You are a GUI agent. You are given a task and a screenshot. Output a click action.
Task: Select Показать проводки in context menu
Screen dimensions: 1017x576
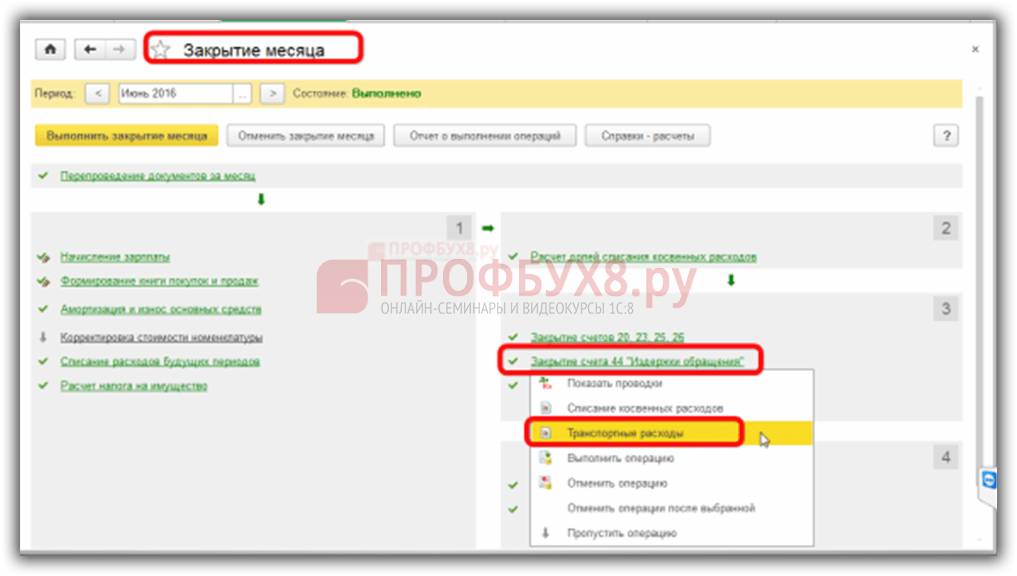pyautogui.click(x=614, y=383)
